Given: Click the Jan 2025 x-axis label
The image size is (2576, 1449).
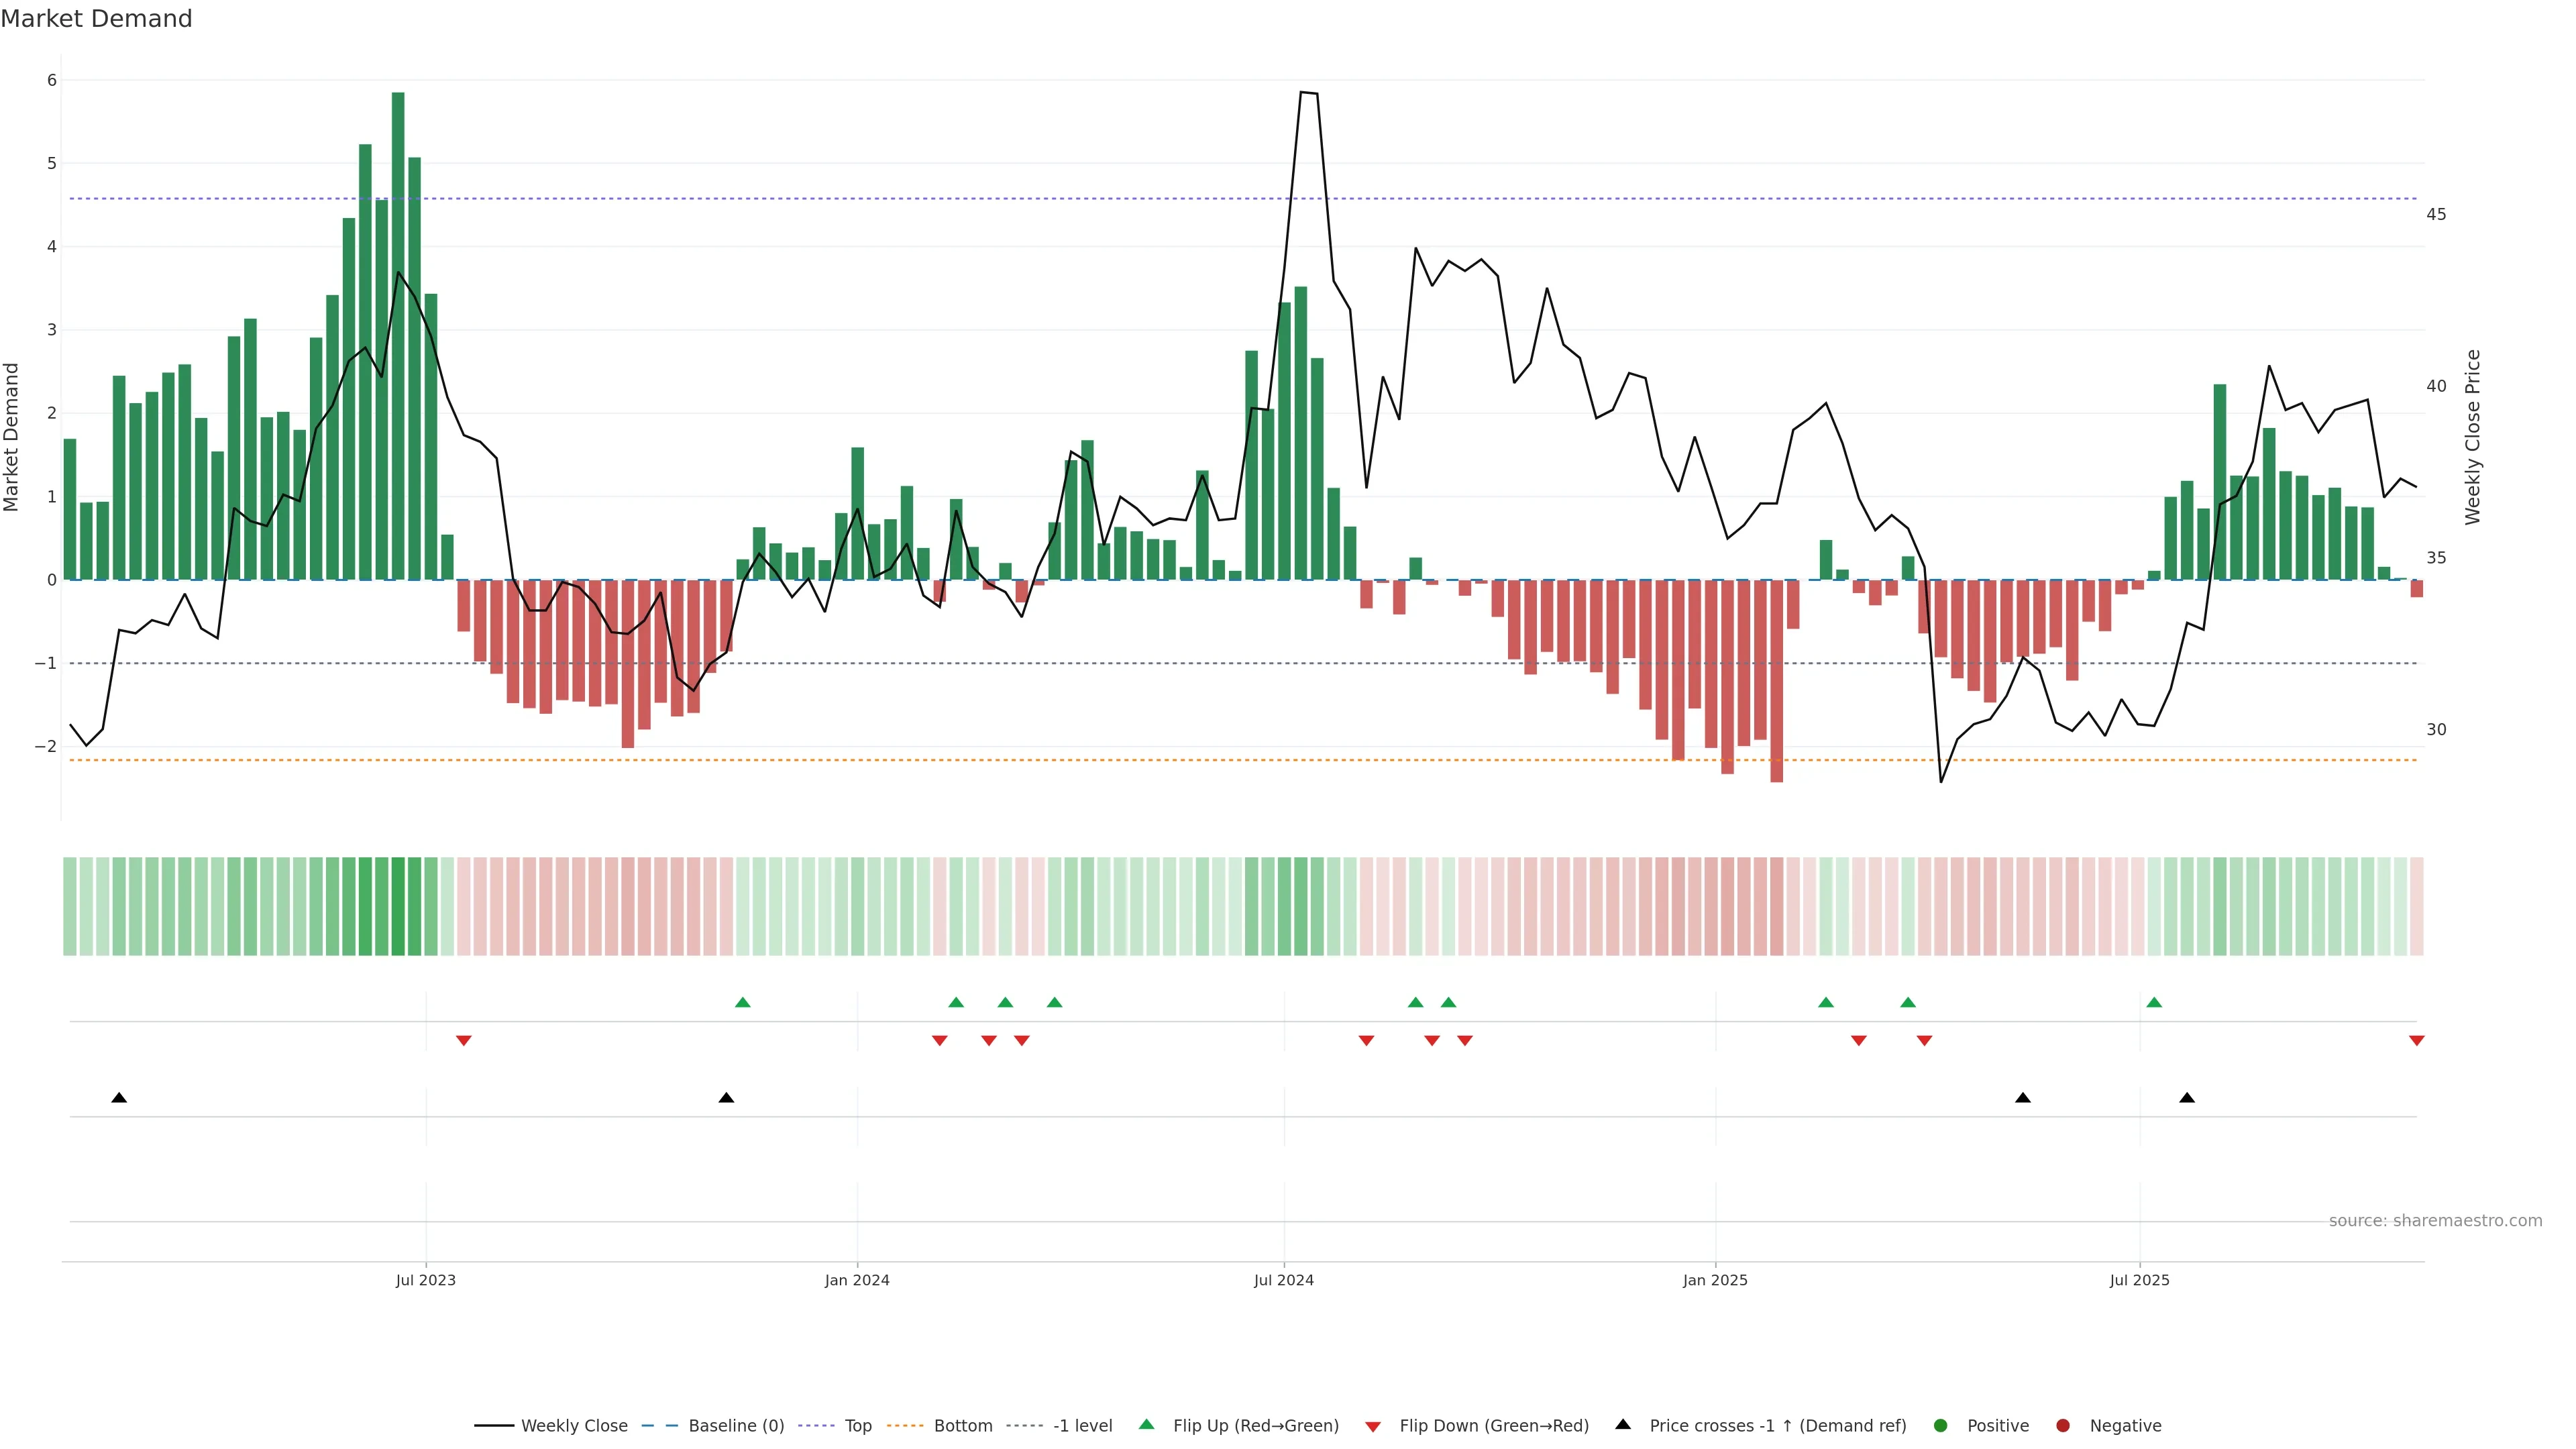Looking at the screenshot, I should [x=1715, y=1280].
